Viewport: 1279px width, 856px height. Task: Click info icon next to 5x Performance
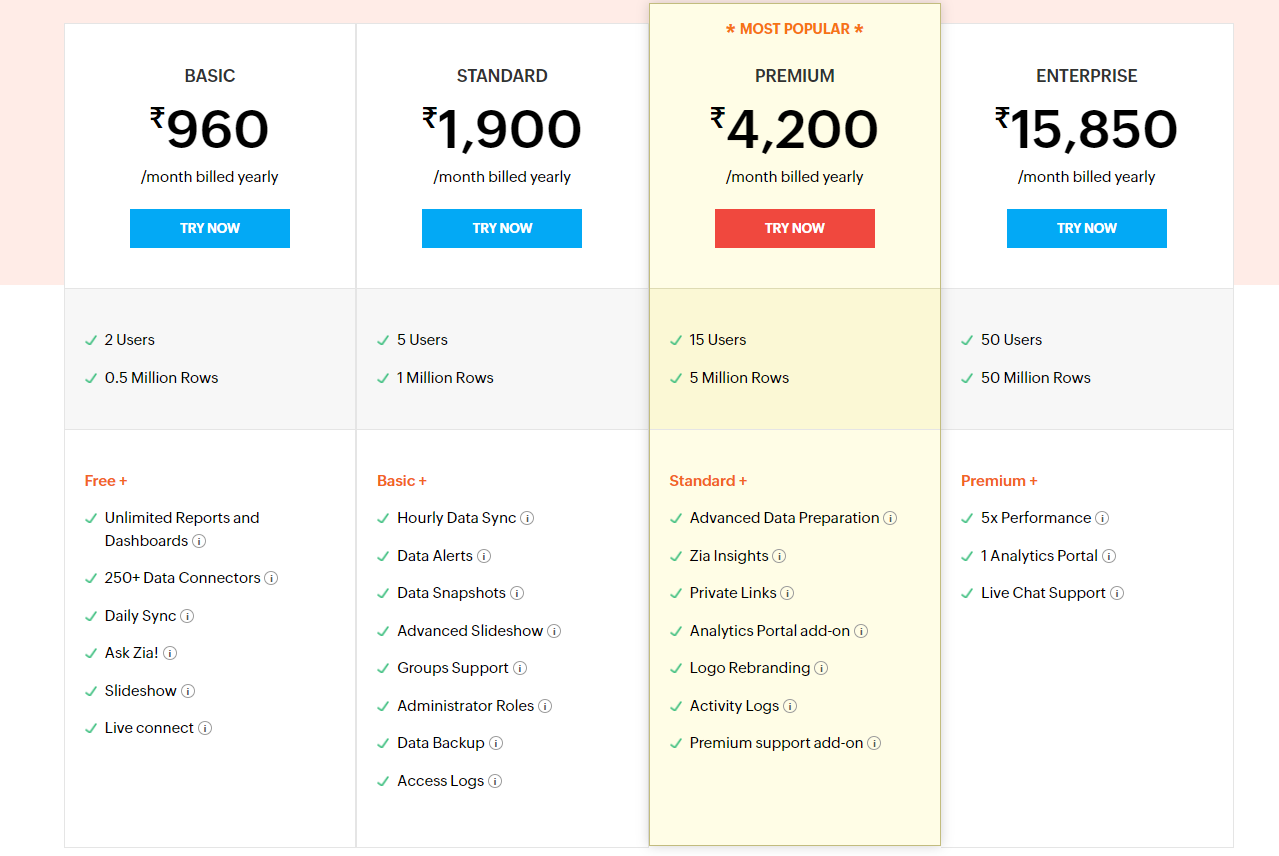coord(1102,518)
